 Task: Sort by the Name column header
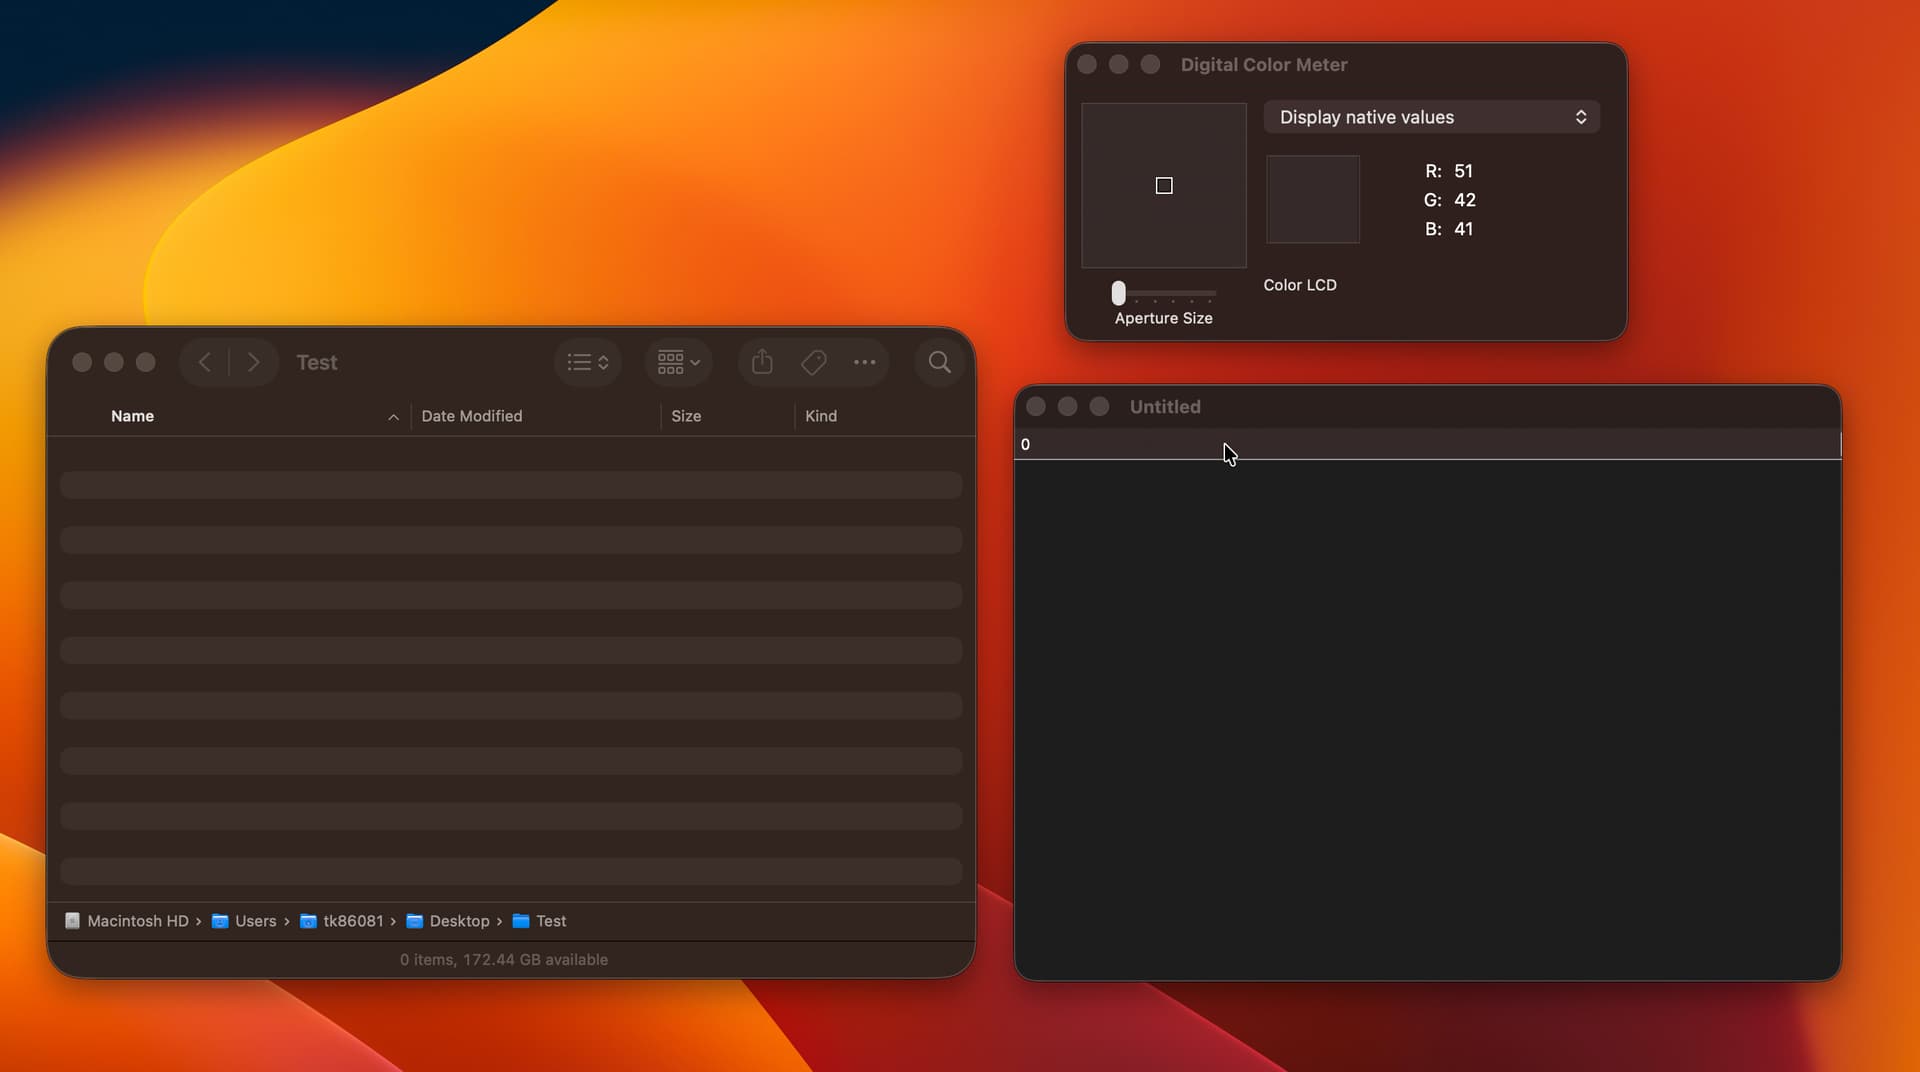pos(133,416)
